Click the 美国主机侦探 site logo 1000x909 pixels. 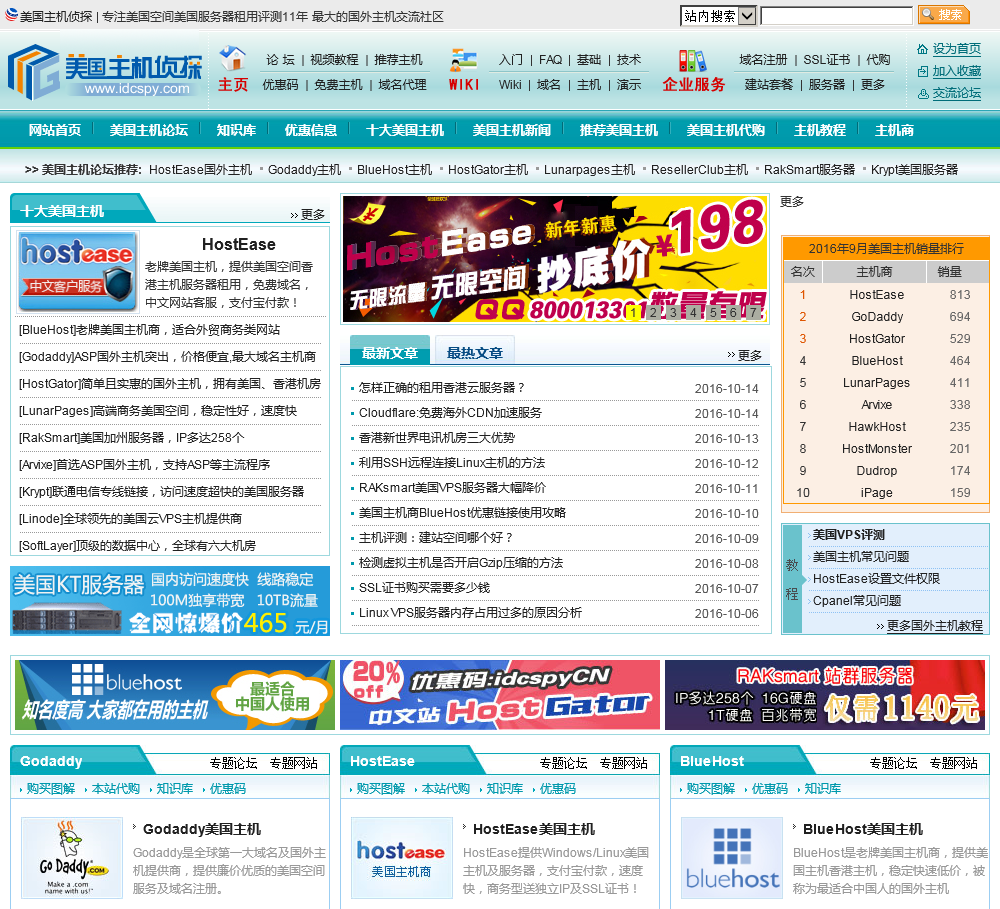[x=105, y=71]
